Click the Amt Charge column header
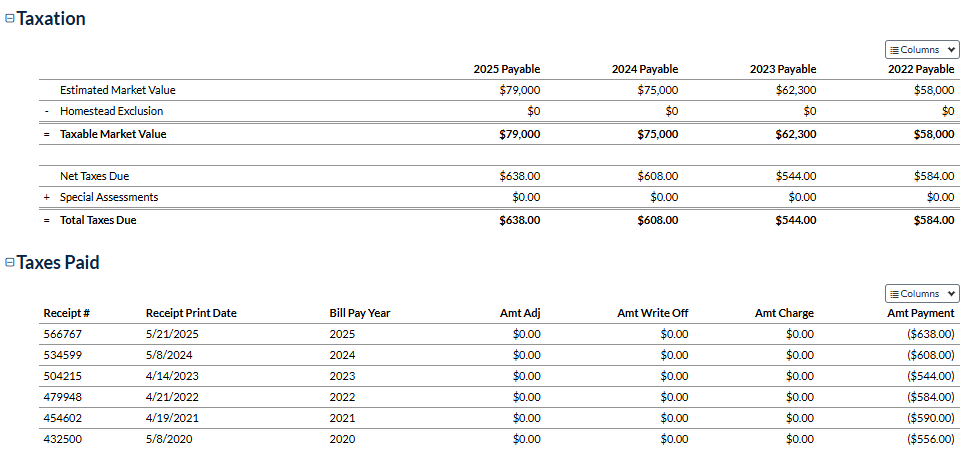The image size is (971, 472). [784, 313]
